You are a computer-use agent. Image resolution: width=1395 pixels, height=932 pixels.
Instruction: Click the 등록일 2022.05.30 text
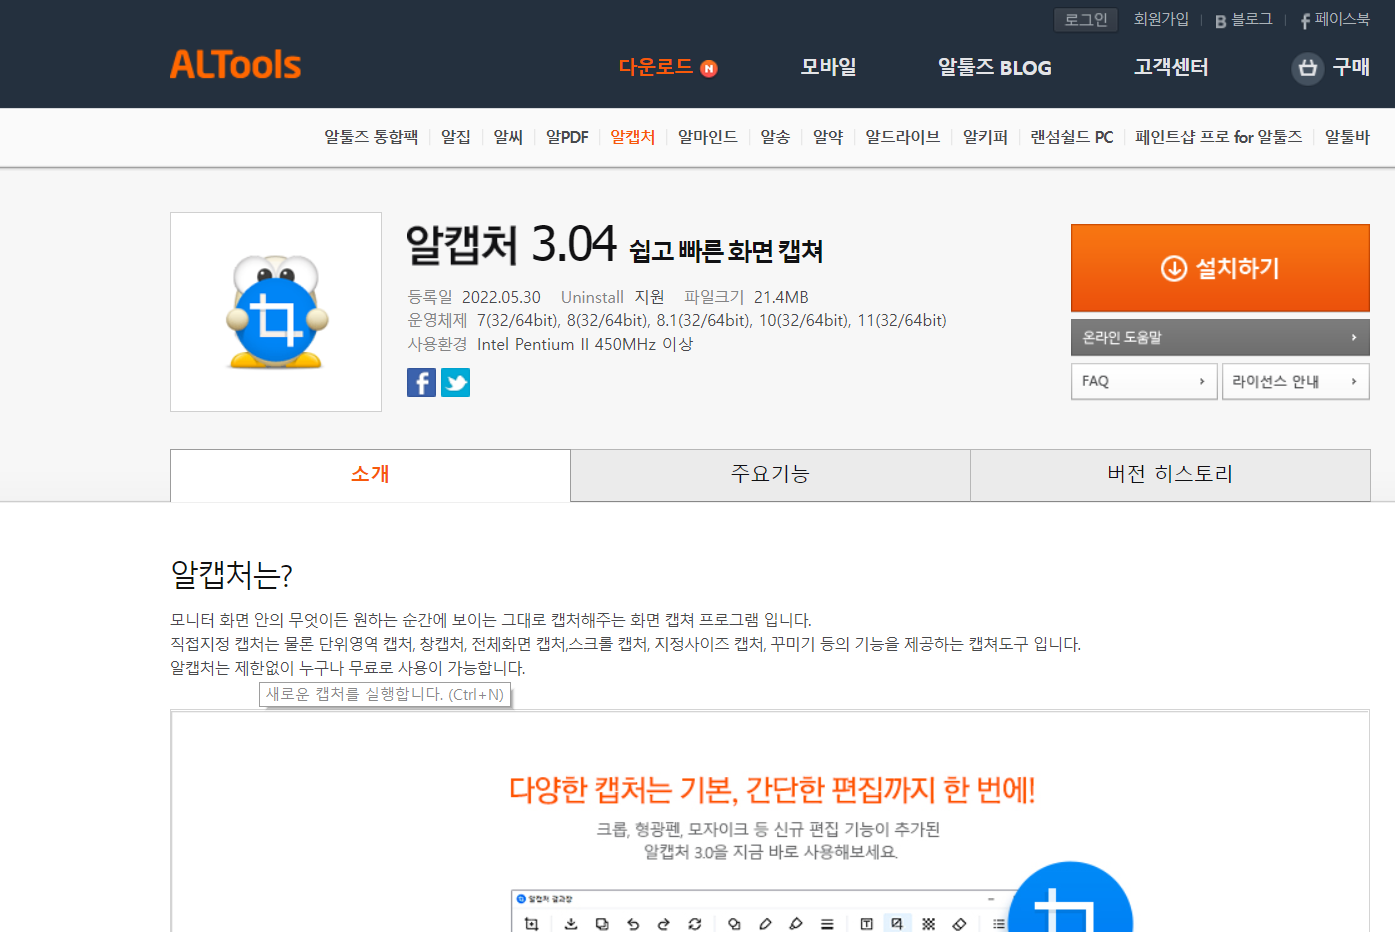pos(474,297)
